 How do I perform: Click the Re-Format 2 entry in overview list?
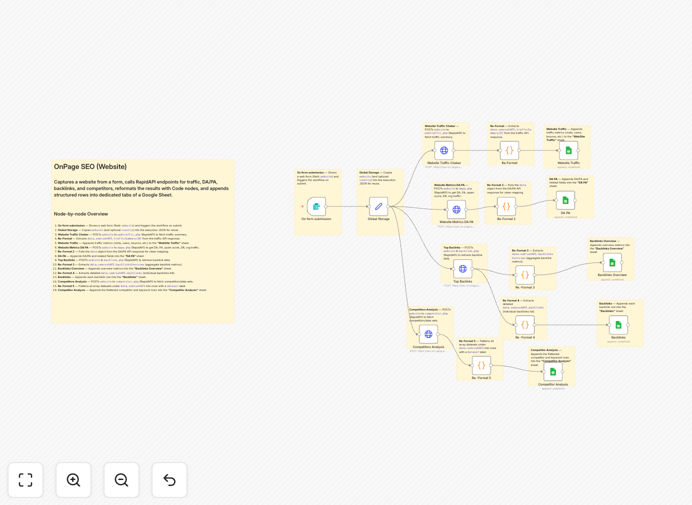pos(113,252)
